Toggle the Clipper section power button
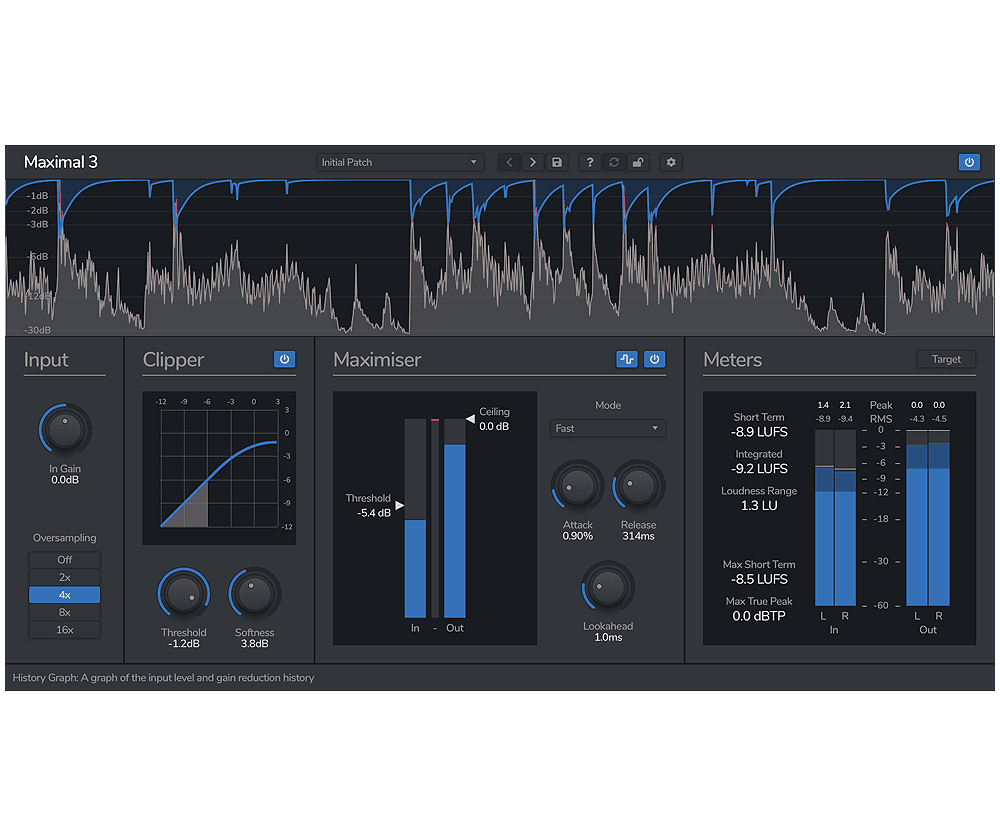Screen dimensions: 1000x836 point(284,359)
